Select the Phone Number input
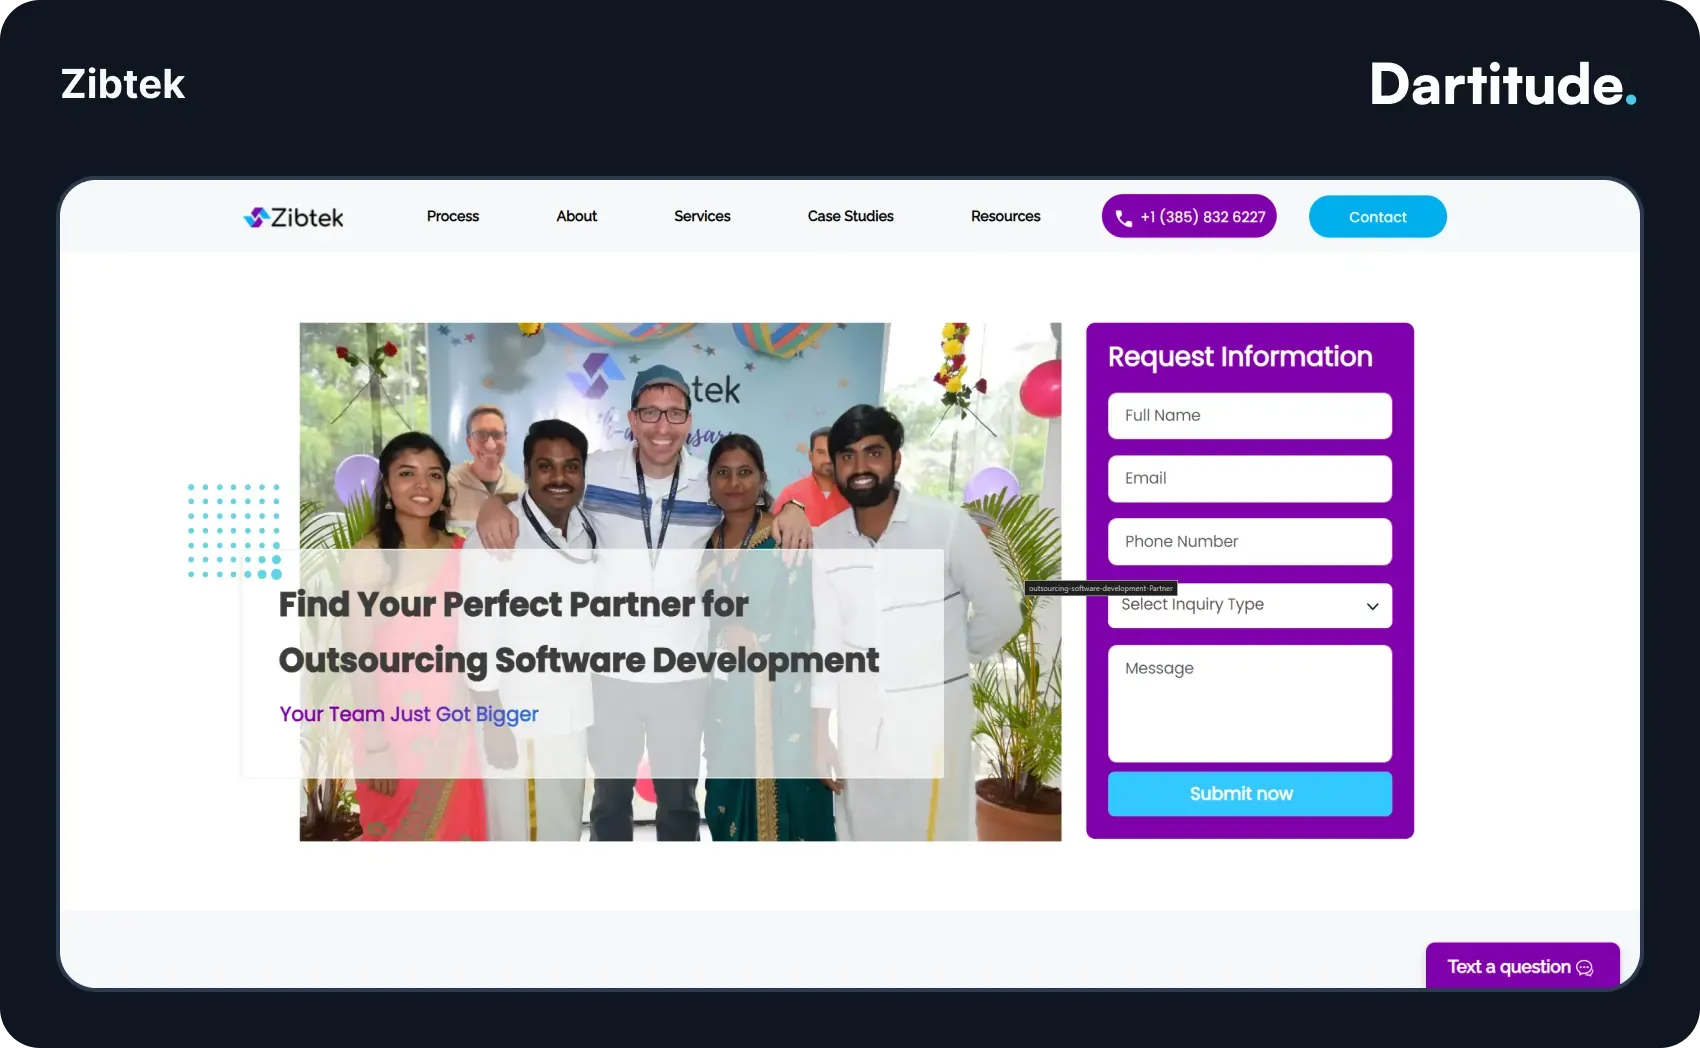 point(1250,542)
